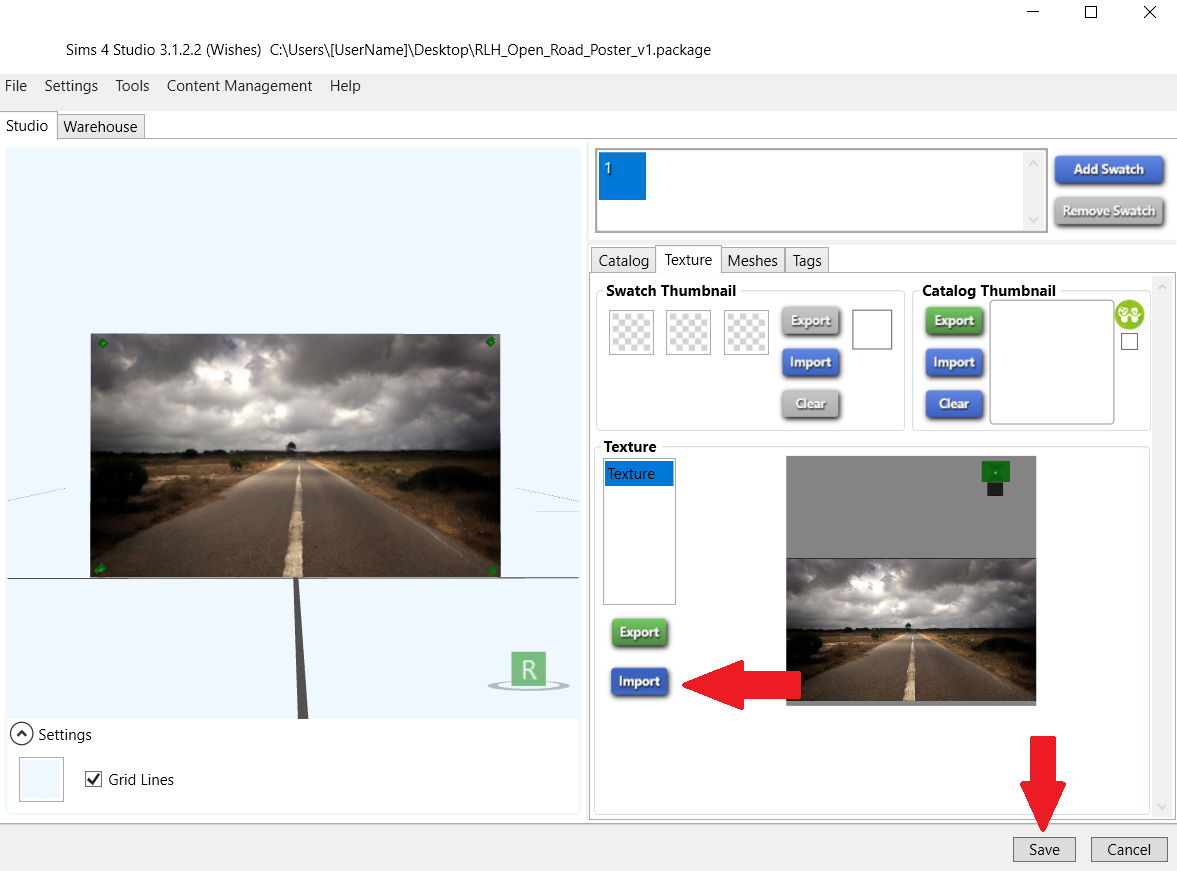Click the Clear button under Catalog Thumbnail
Image resolution: width=1177 pixels, height=871 pixels.
point(953,404)
